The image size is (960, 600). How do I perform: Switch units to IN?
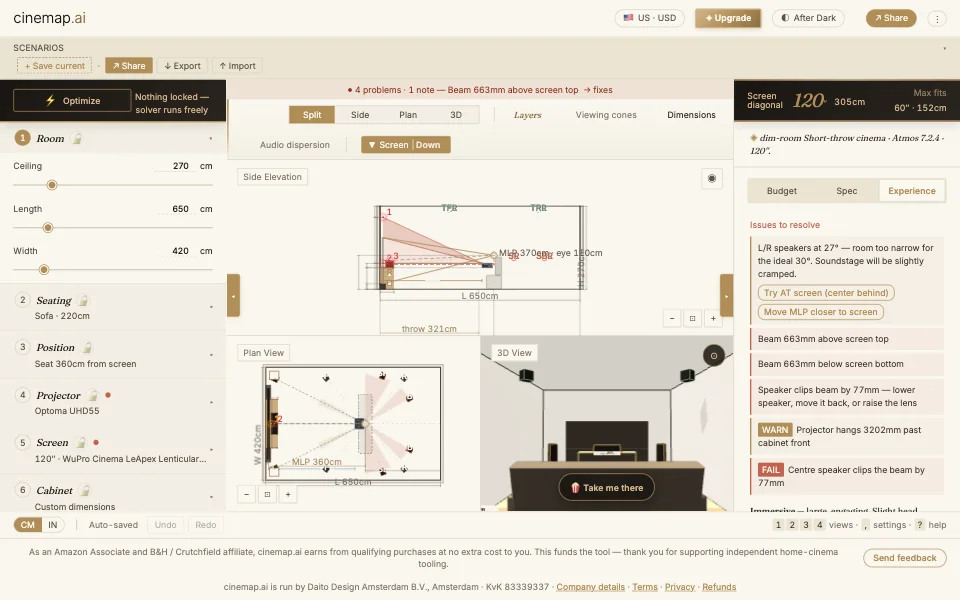tap(53, 525)
